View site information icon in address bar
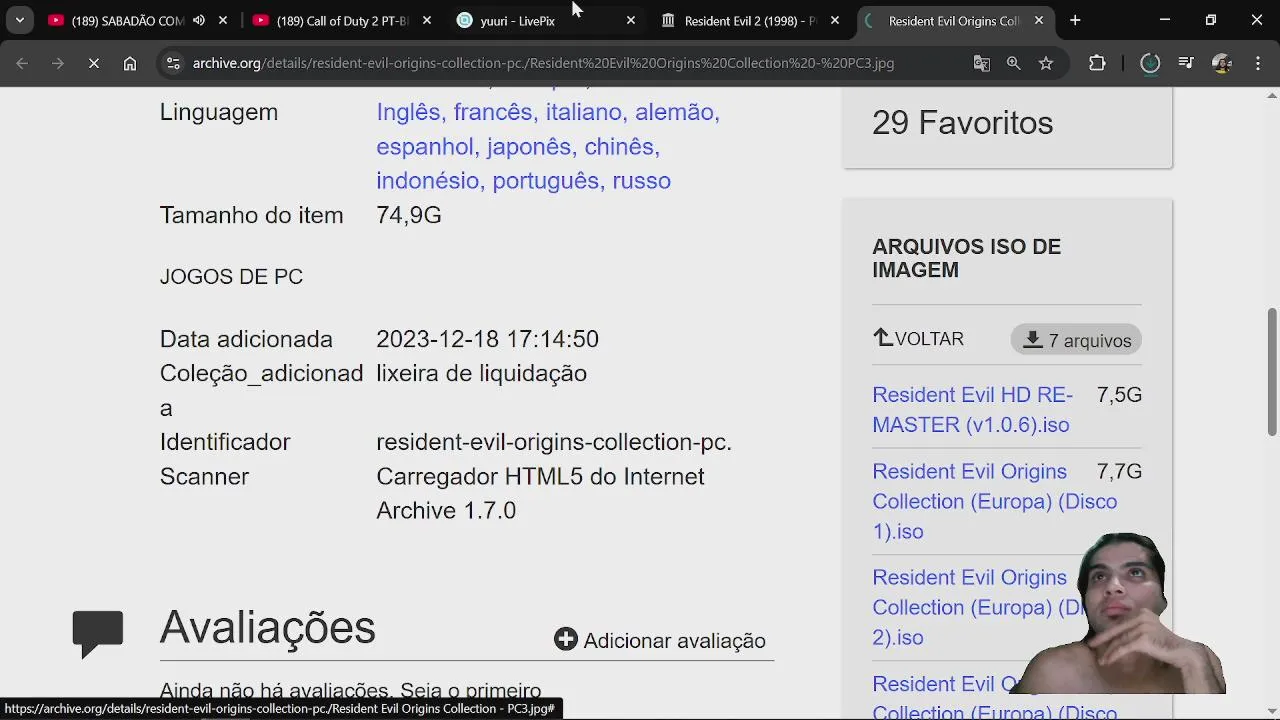This screenshot has height=720, width=1280. tap(173, 63)
